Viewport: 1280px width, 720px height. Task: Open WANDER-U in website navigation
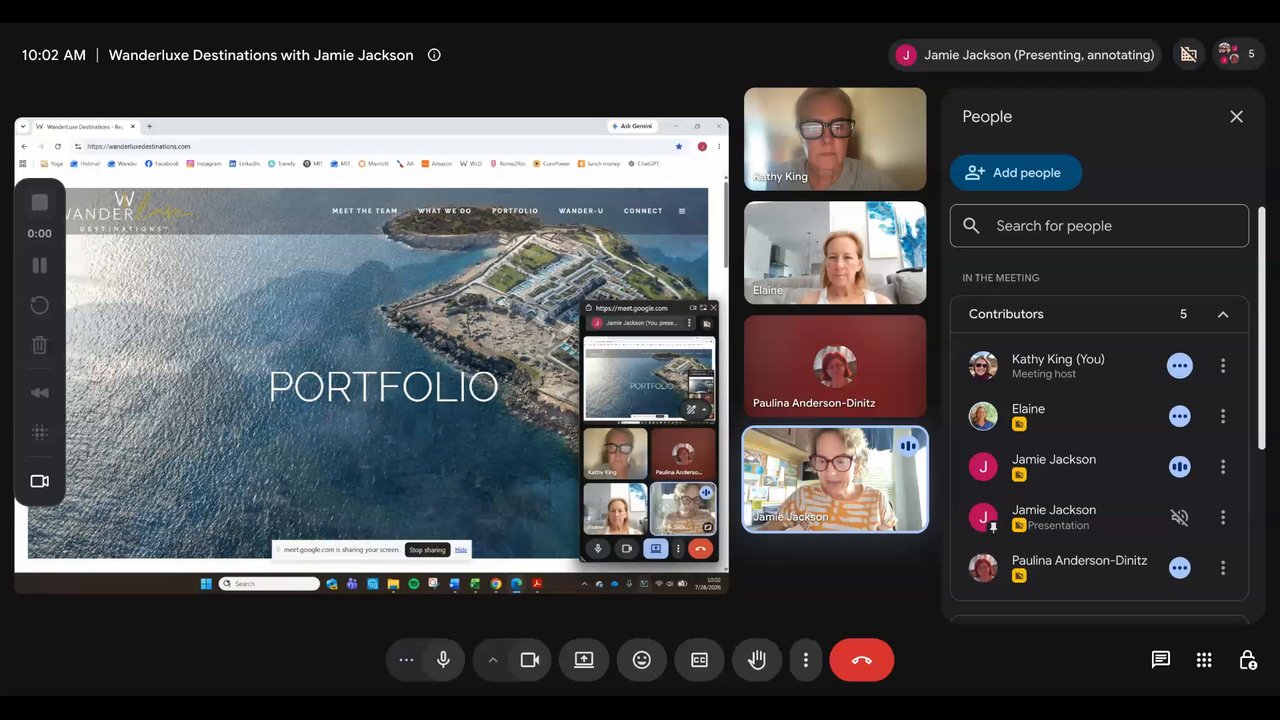pos(581,211)
